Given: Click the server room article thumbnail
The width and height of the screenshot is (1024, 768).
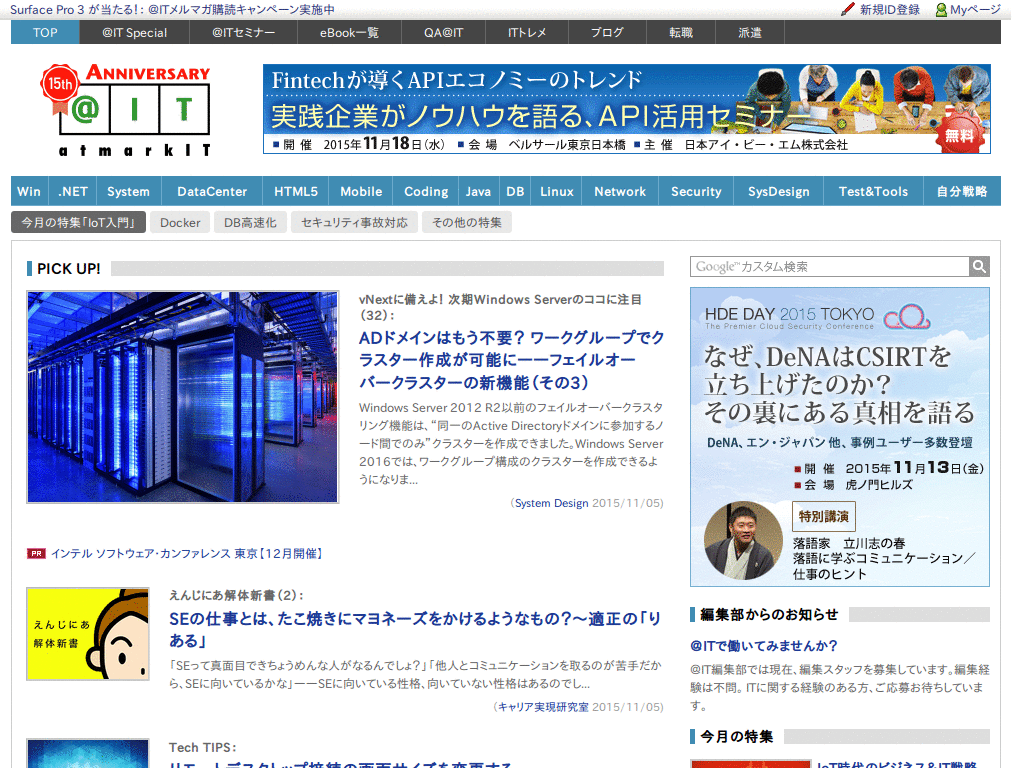Looking at the screenshot, I should click(182, 396).
